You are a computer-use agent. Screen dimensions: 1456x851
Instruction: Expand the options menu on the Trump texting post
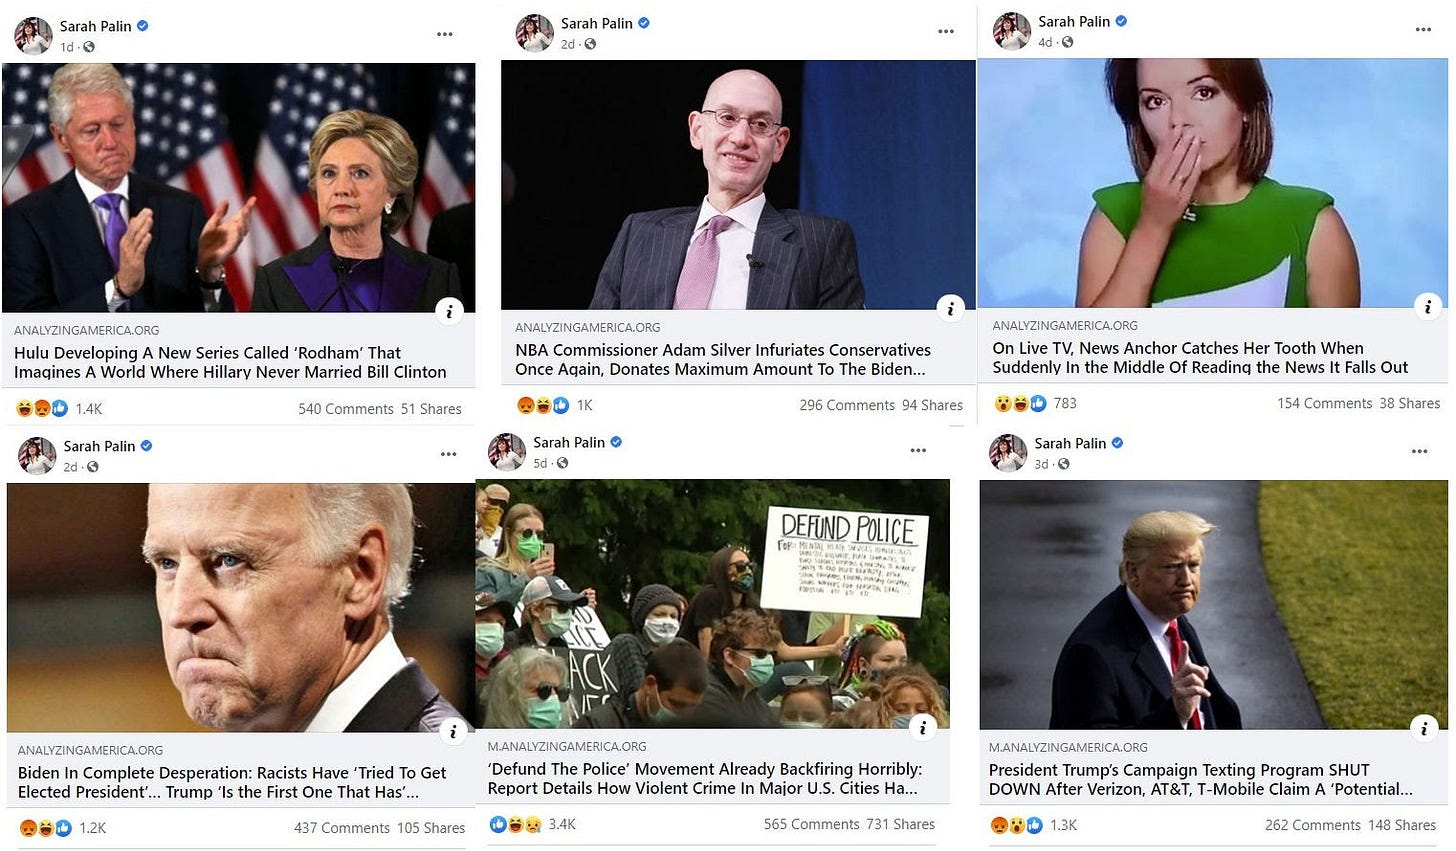point(1420,451)
